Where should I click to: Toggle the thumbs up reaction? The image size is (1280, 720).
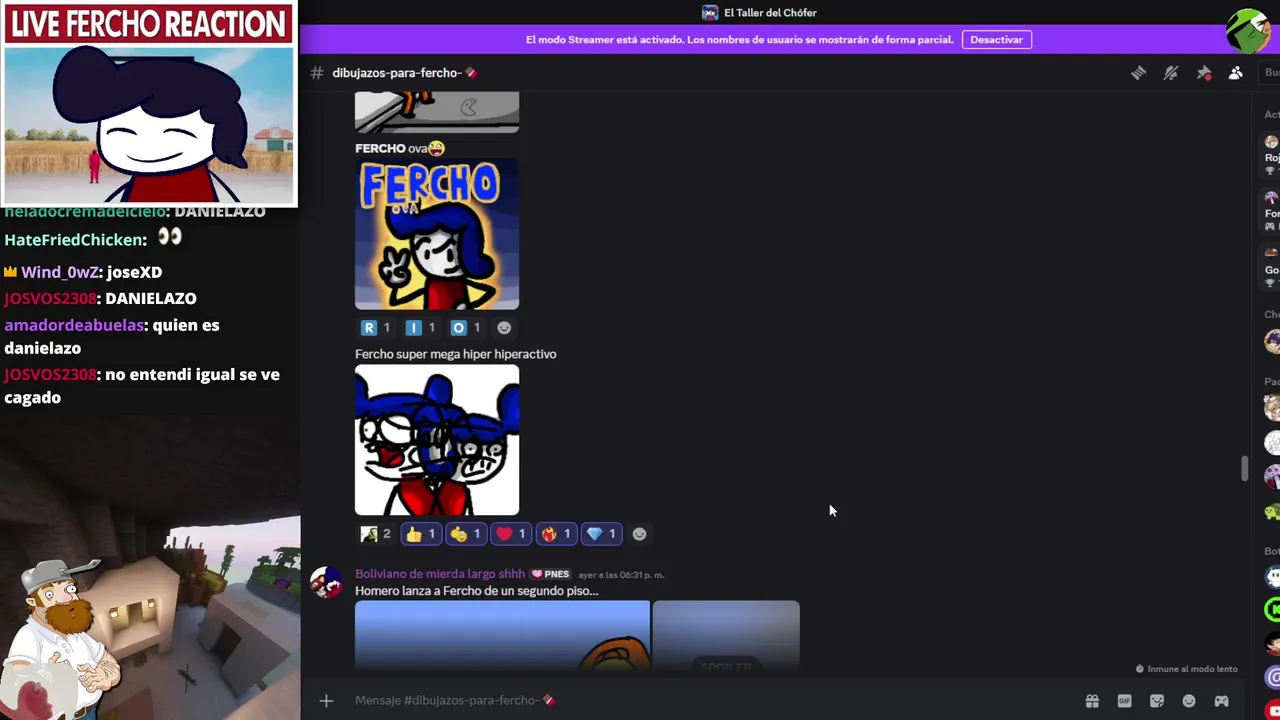coord(421,534)
